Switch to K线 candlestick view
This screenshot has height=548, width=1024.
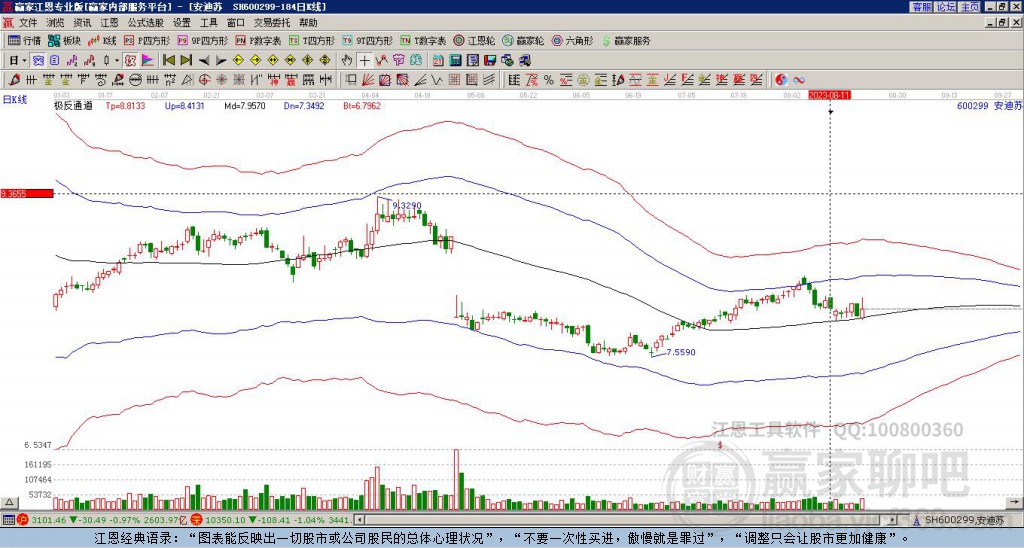[x=102, y=40]
